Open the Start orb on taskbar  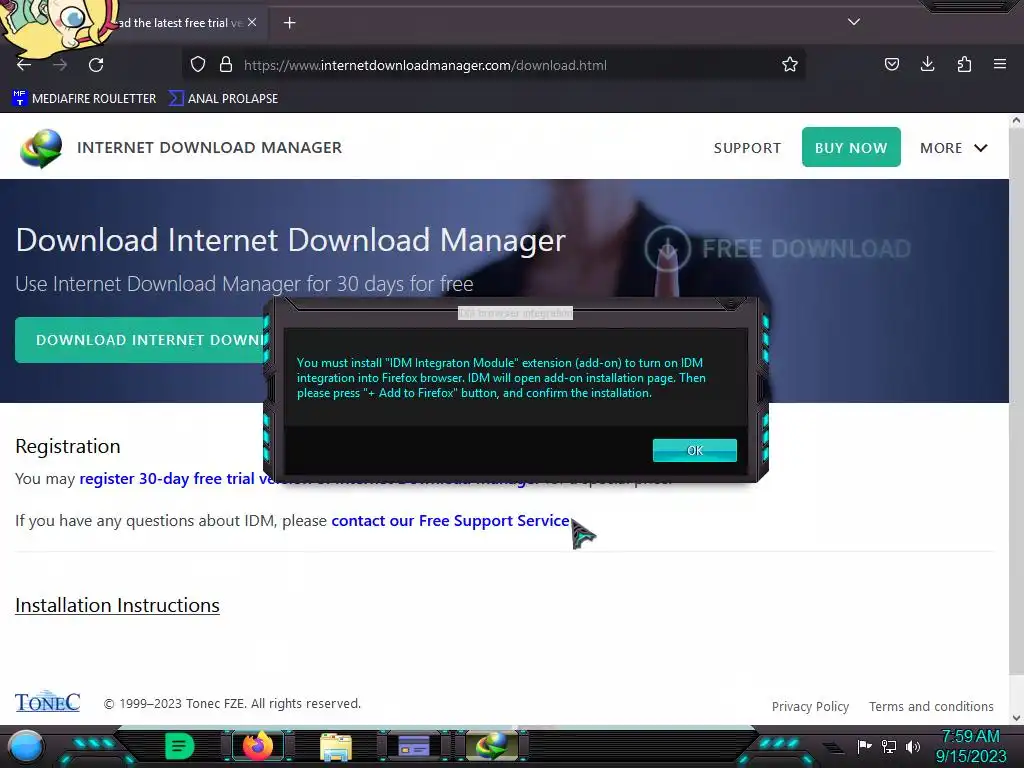click(x=26, y=746)
